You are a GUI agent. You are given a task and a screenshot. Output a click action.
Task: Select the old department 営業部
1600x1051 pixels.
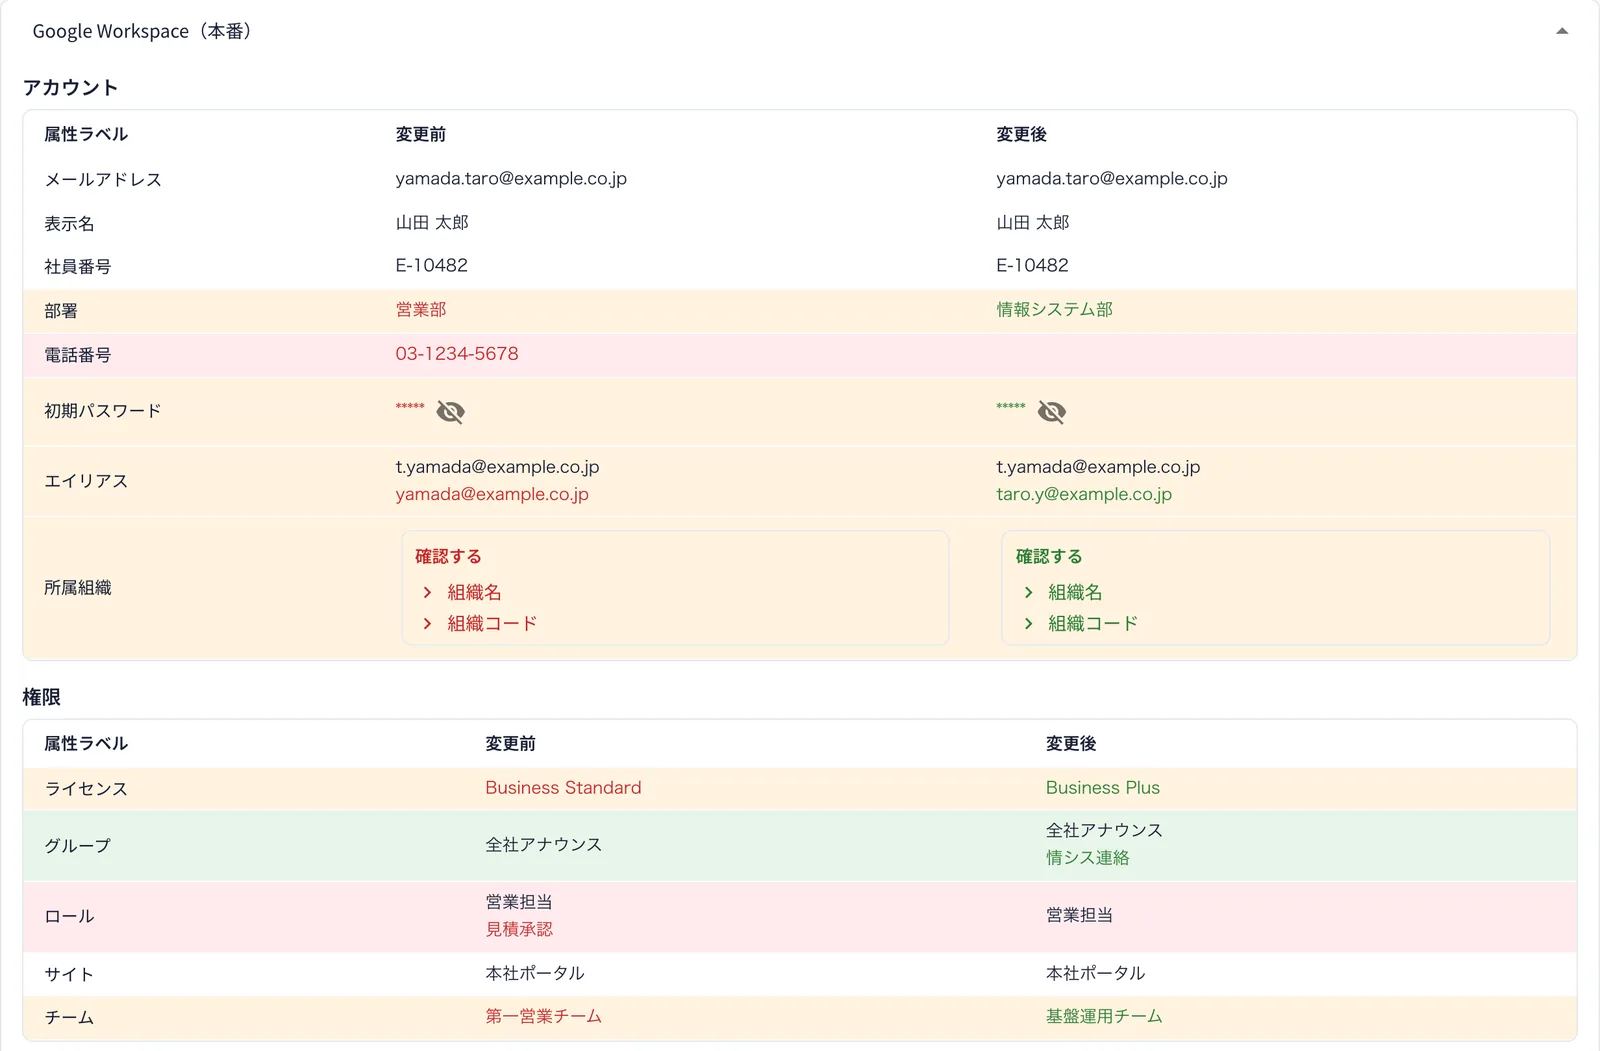[421, 309]
